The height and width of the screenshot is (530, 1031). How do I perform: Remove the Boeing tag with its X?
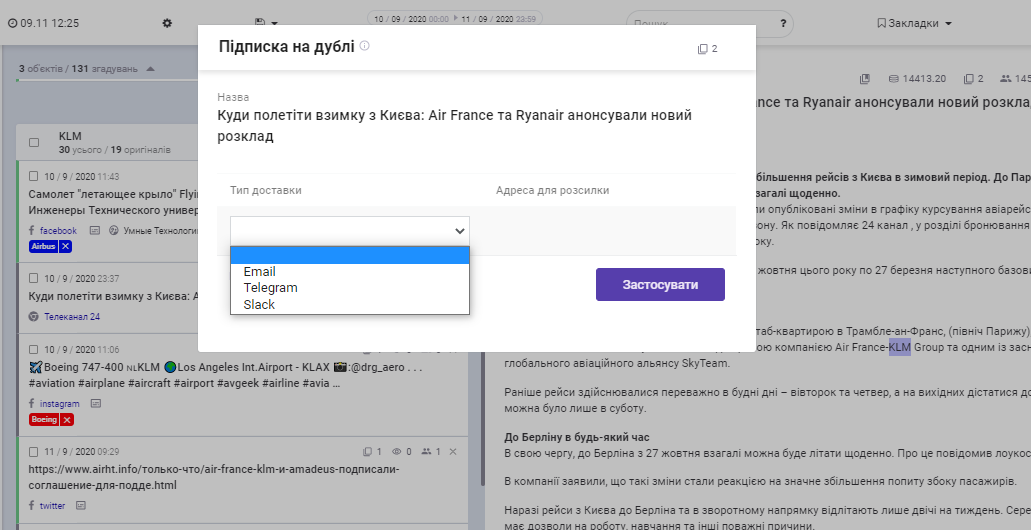point(67,420)
